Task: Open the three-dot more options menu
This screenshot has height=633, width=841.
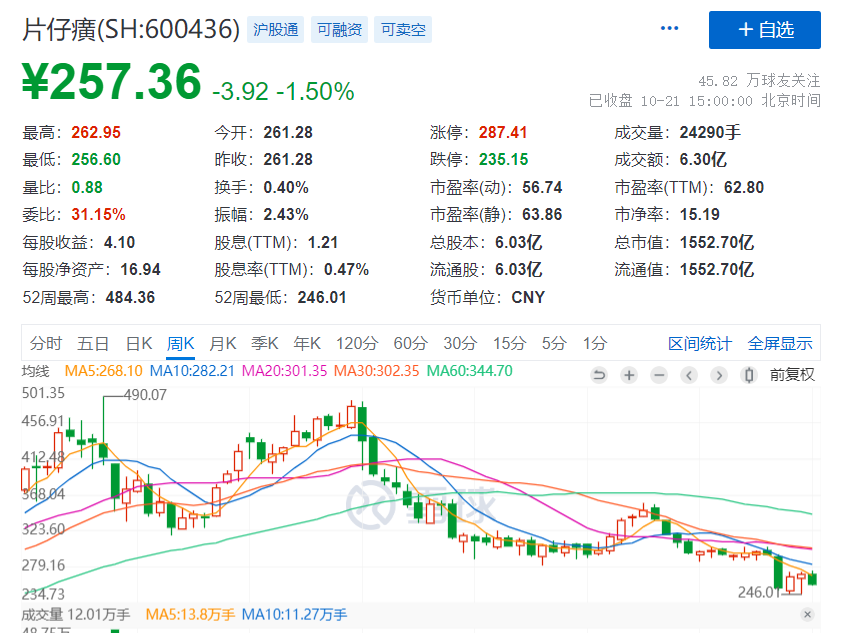Action: [x=669, y=28]
